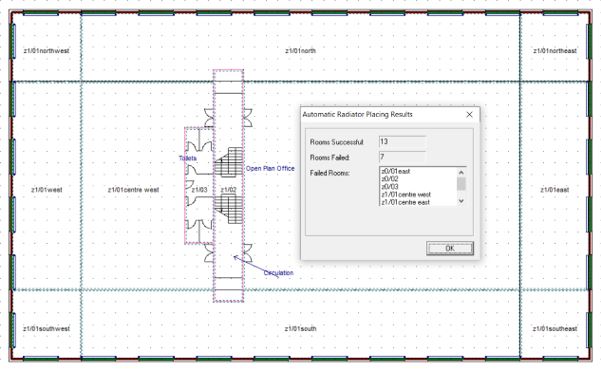This screenshot has height=370, width=601.
Task: Select z1/01centre east in Failed Rooms list
Action: point(406,202)
